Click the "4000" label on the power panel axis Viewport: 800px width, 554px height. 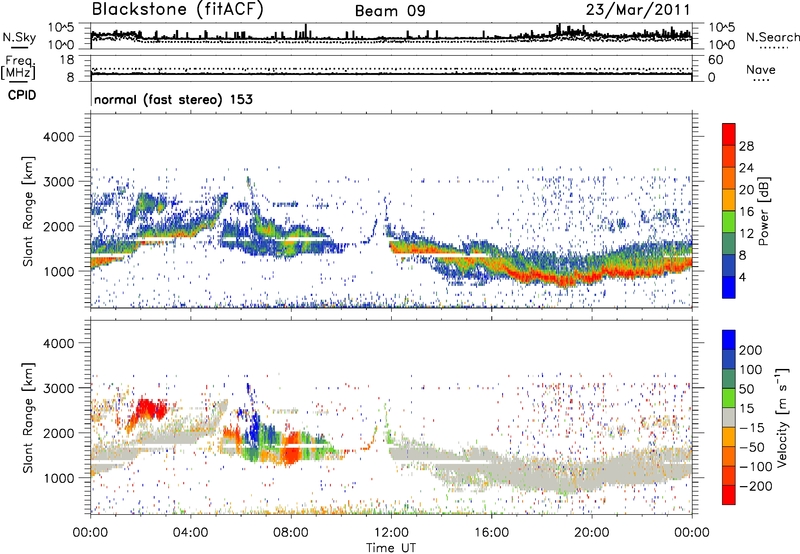tap(58, 137)
